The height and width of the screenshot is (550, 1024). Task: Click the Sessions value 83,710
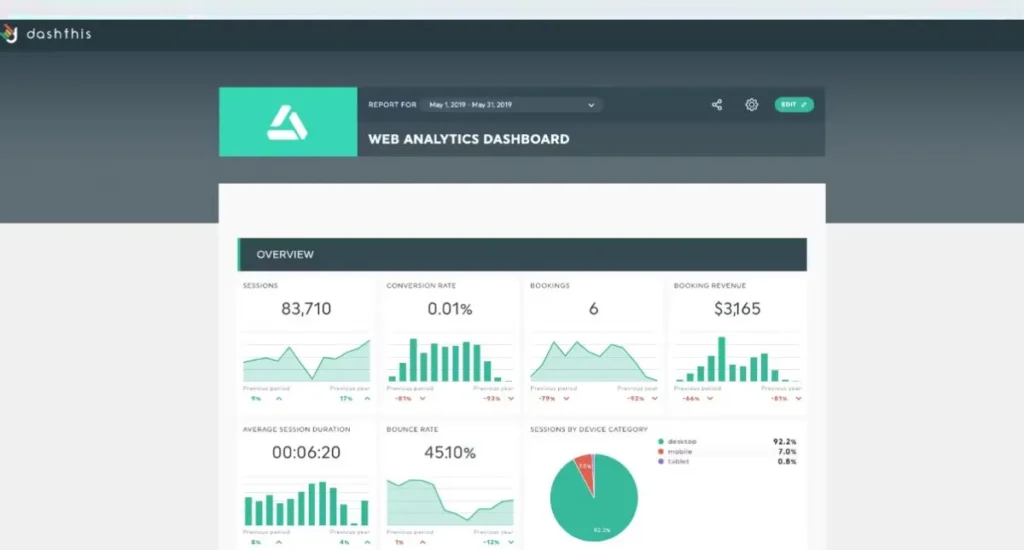305,309
